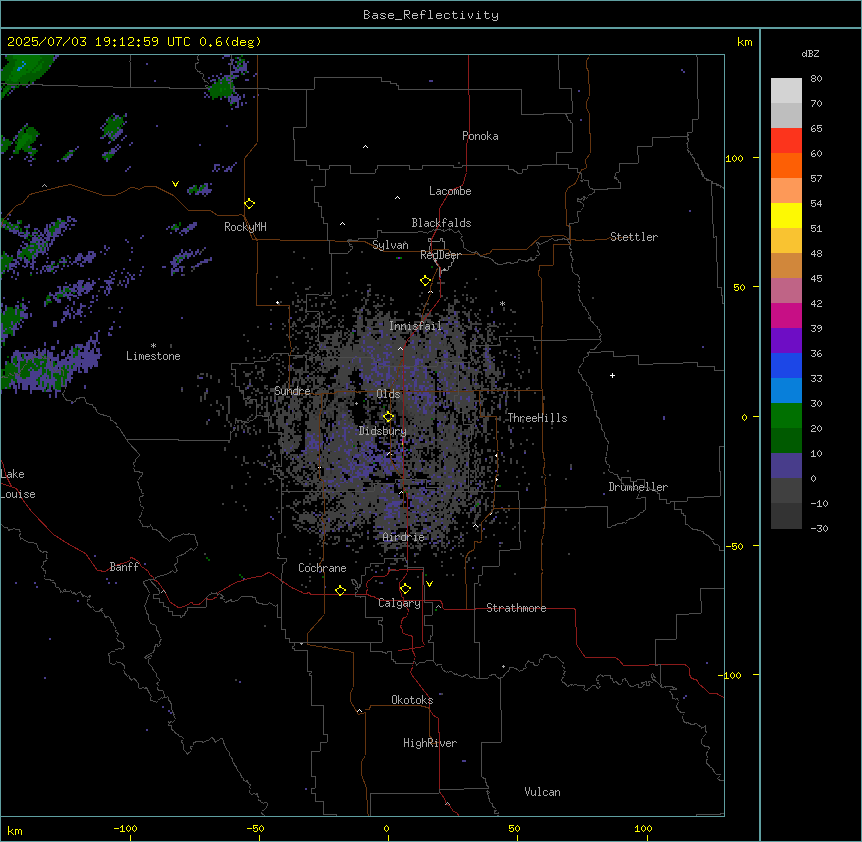This screenshot has width=862, height=842.
Task: Pick the dark orange 57-60 dBZ legend swatch
Action: tap(786, 165)
